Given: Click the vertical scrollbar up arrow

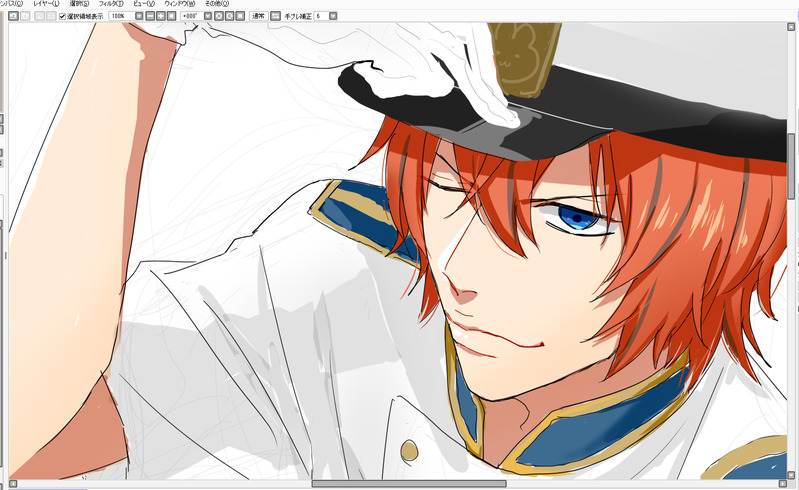Looking at the screenshot, I should (791, 26).
